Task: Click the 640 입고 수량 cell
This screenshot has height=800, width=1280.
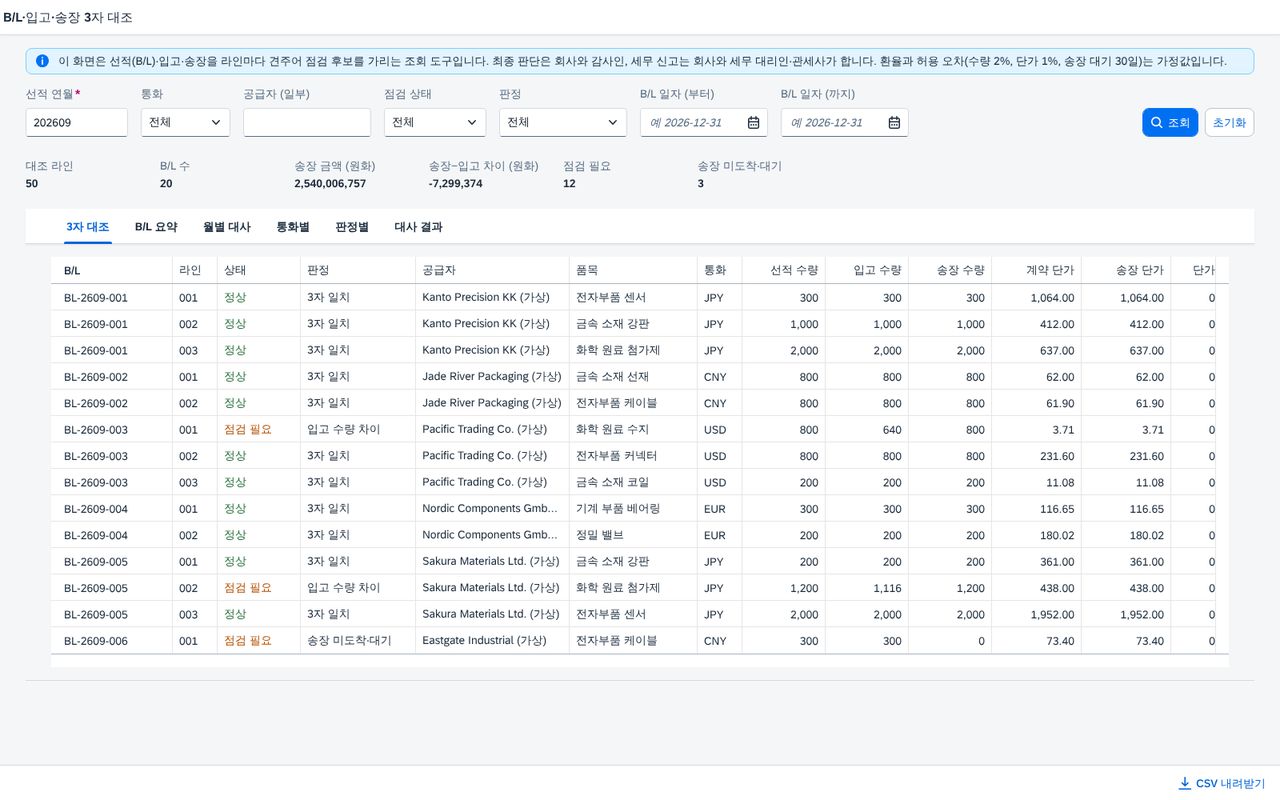Action: pos(867,430)
